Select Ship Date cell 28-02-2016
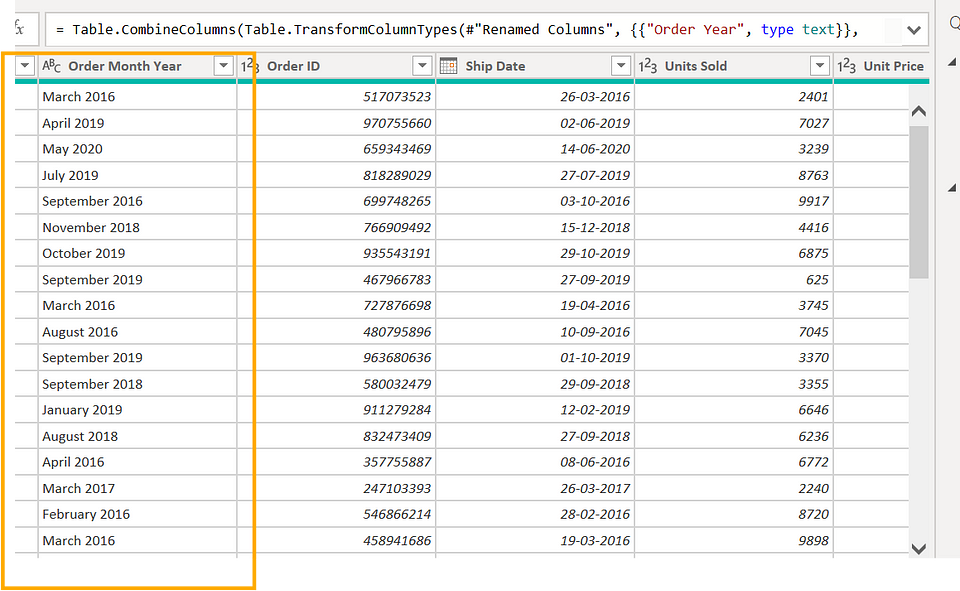 535,514
